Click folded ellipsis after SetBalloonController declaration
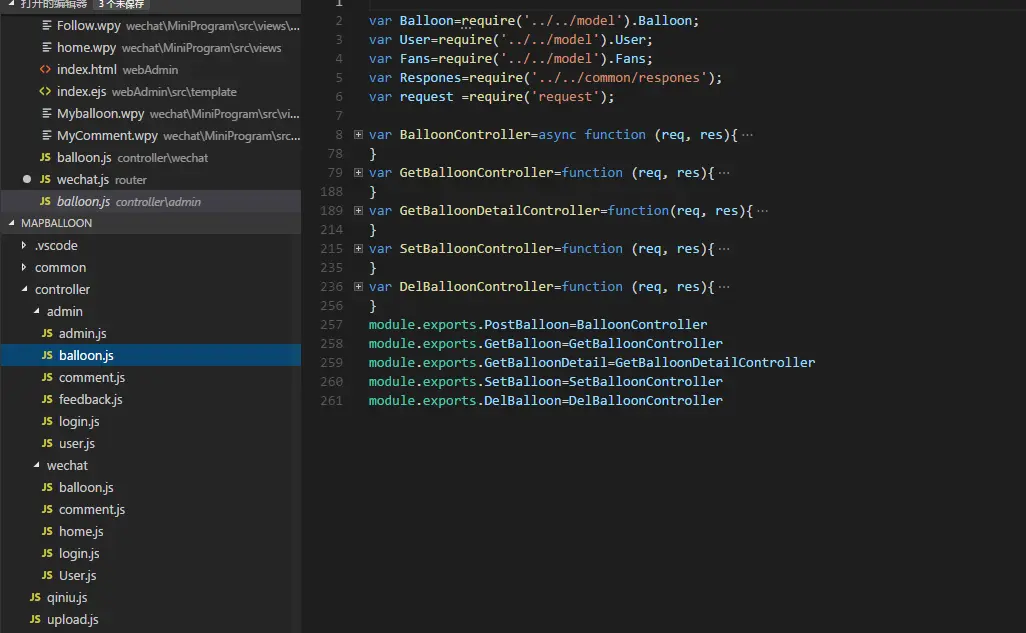1026x633 pixels. [724, 249]
